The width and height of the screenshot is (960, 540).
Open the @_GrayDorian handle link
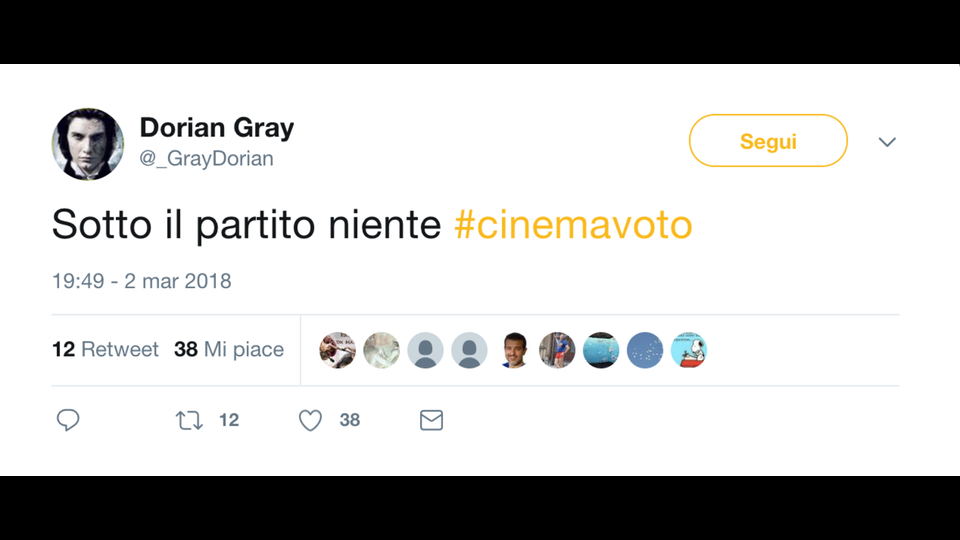206,159
